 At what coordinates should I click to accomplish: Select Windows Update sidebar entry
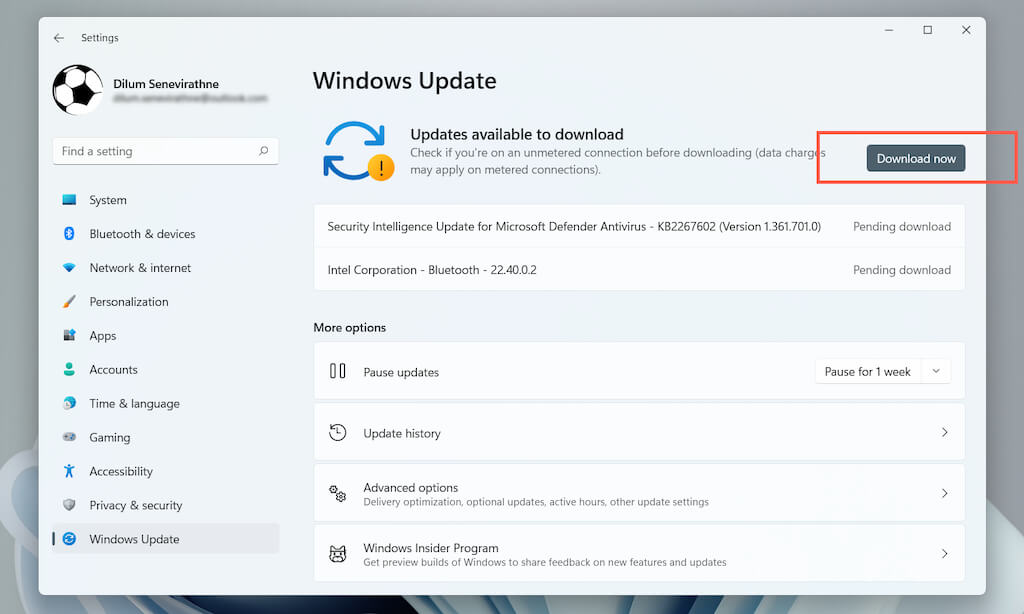(x=165, y=539)
